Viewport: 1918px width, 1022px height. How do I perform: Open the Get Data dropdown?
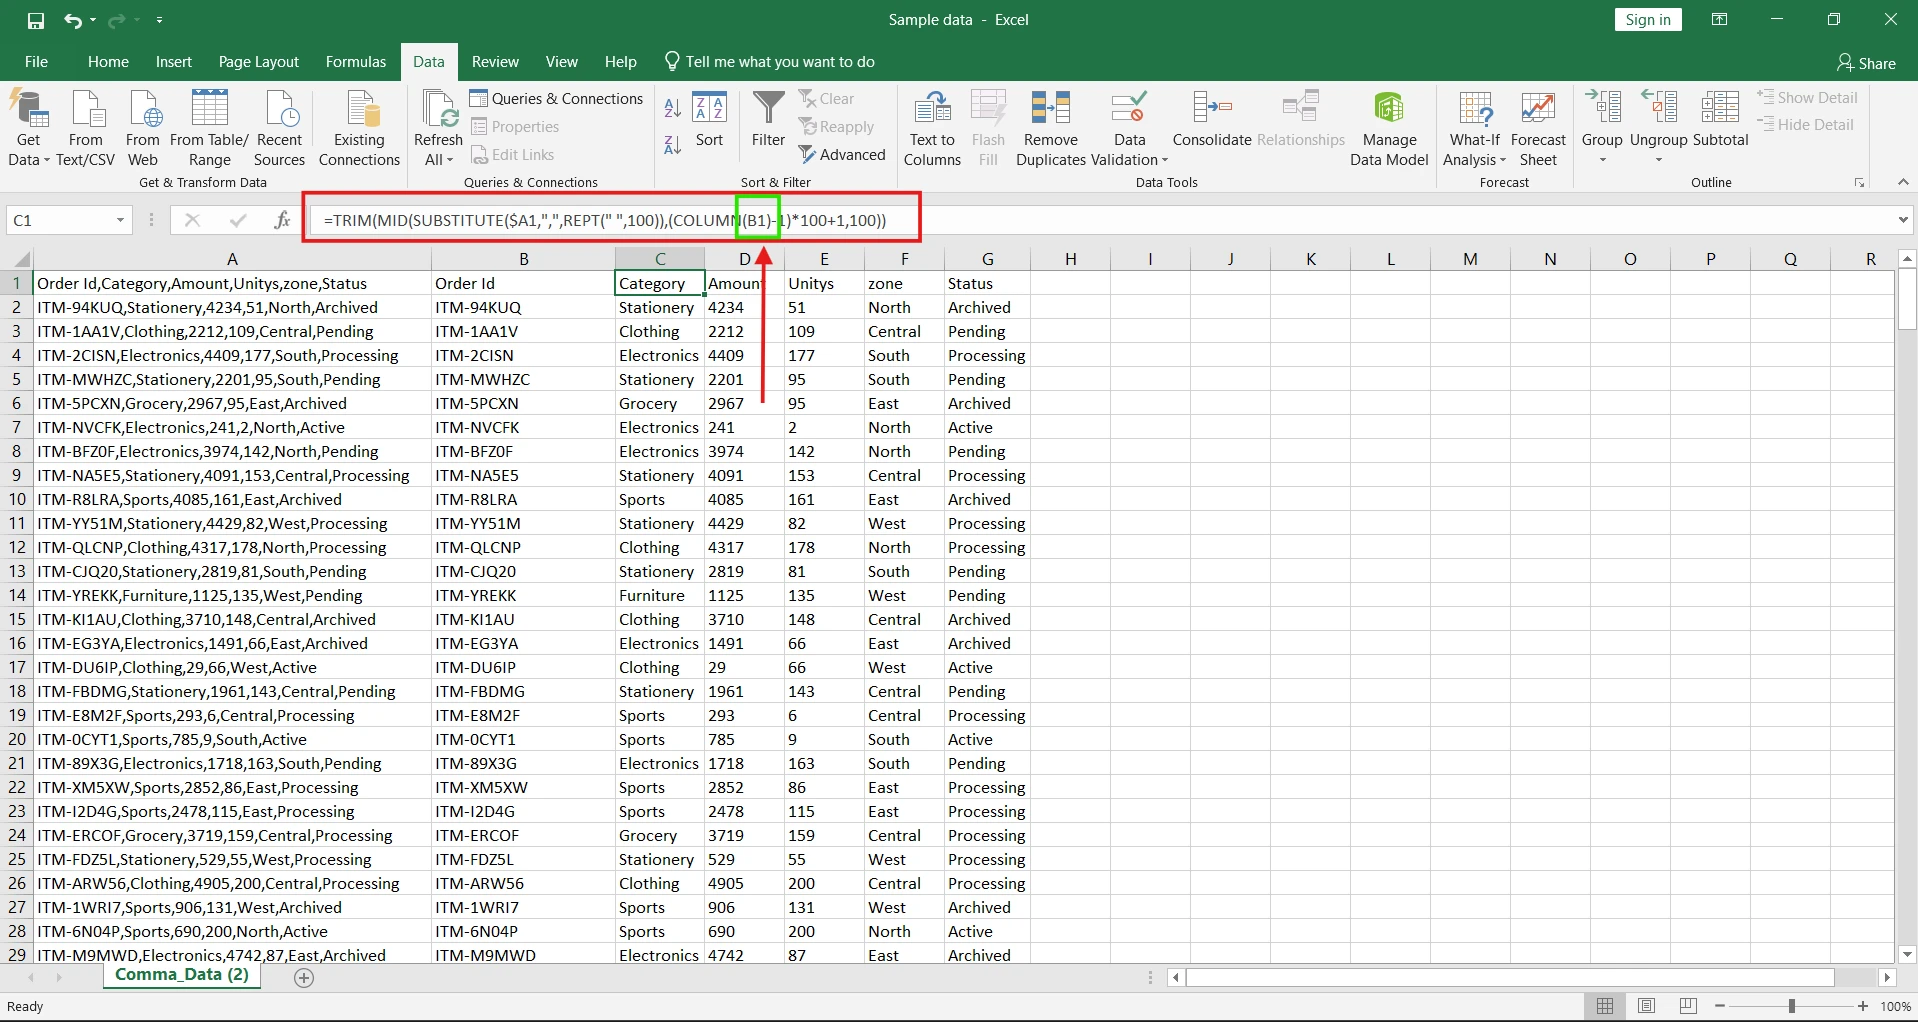pos(28,126)
